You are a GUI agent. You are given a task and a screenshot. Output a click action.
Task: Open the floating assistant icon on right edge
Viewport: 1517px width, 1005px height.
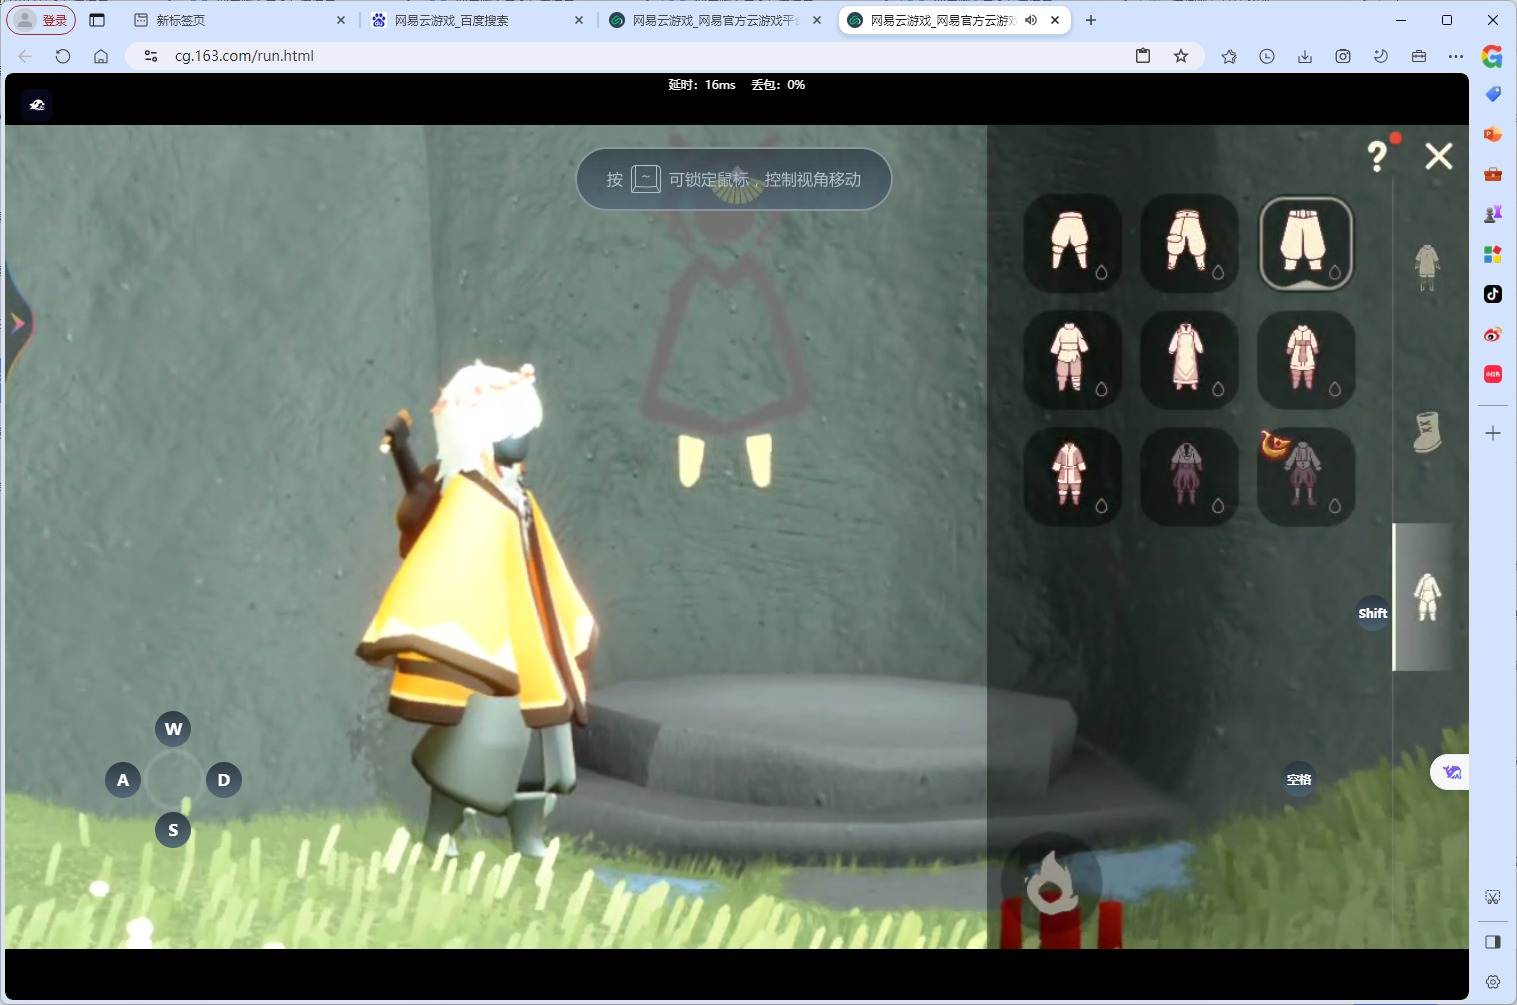pos(1451,772)
